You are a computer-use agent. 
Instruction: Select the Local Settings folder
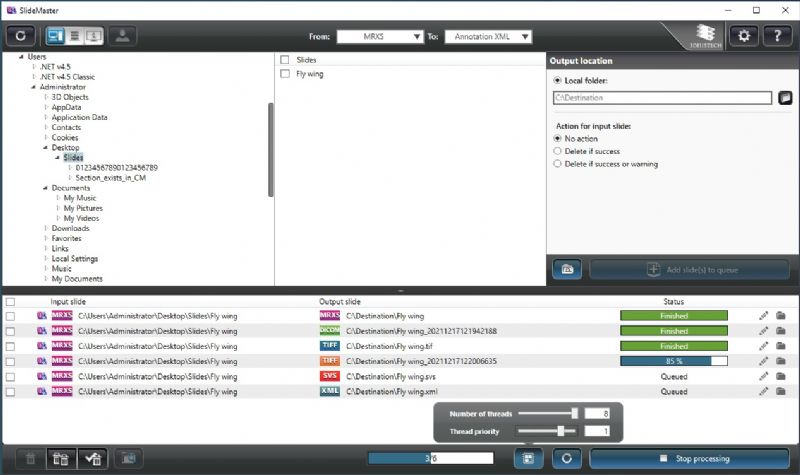pyautogui.click(x=74, y=259)
